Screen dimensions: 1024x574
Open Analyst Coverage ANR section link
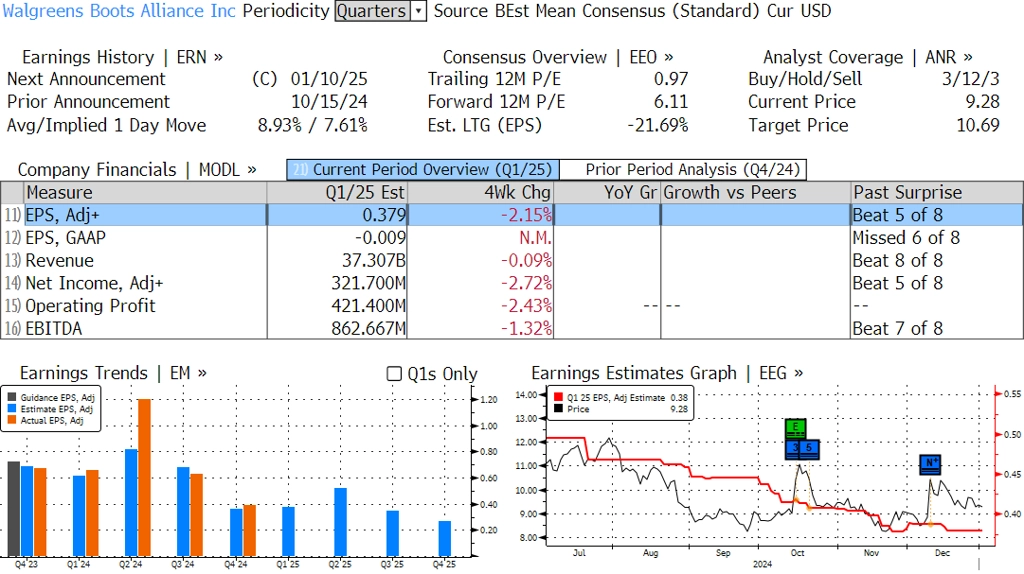click(867, 57)
